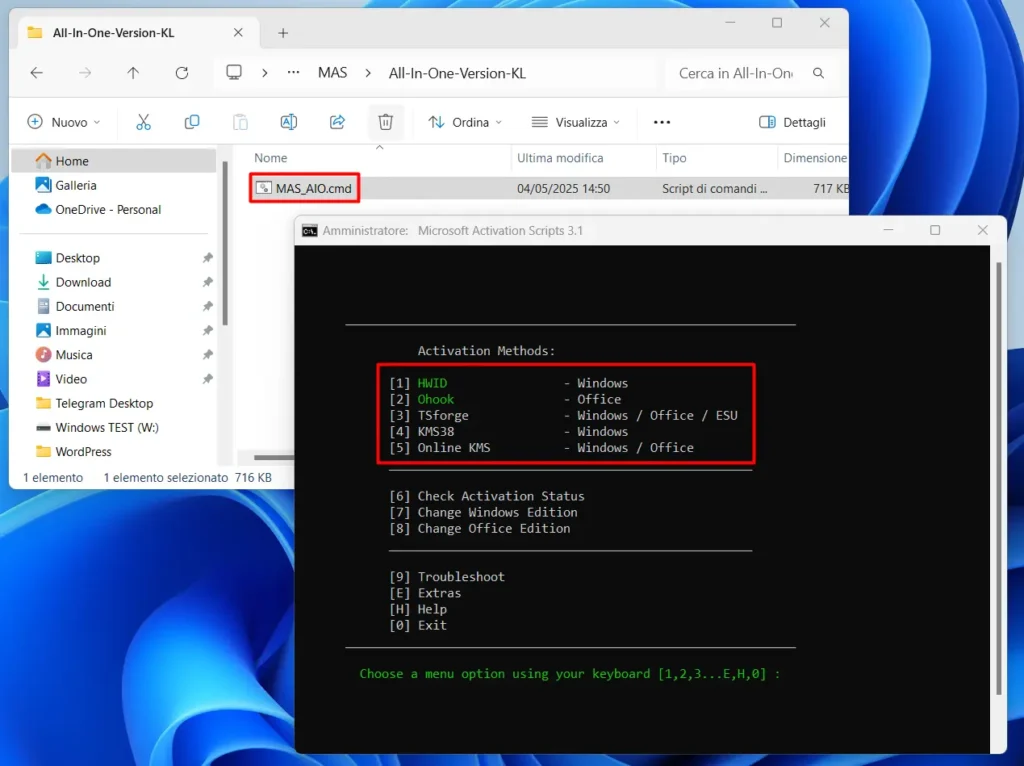Click the navigation pane vertical scrollbar
The height and width of the screenshot is (766, 1024).
point(225,244)
